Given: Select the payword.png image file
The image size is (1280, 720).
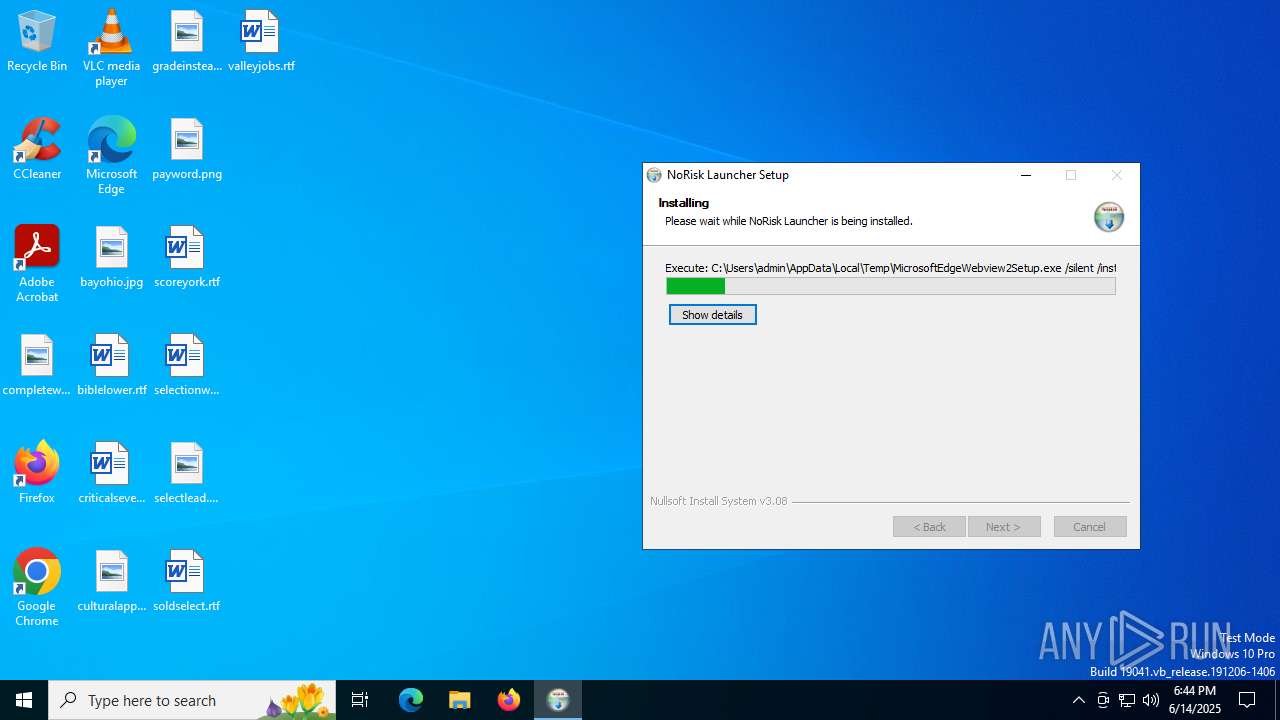Looking at the screenshot, I should pyautogui.click(x=187, y=150).
